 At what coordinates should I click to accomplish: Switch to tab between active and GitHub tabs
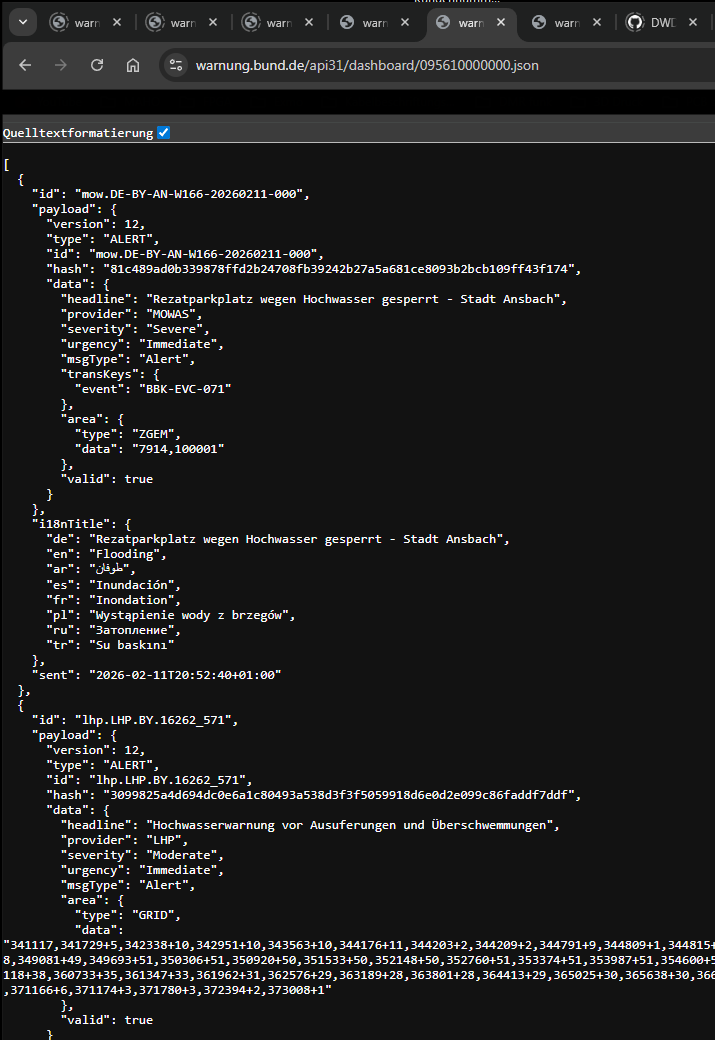tap(558, 22)
